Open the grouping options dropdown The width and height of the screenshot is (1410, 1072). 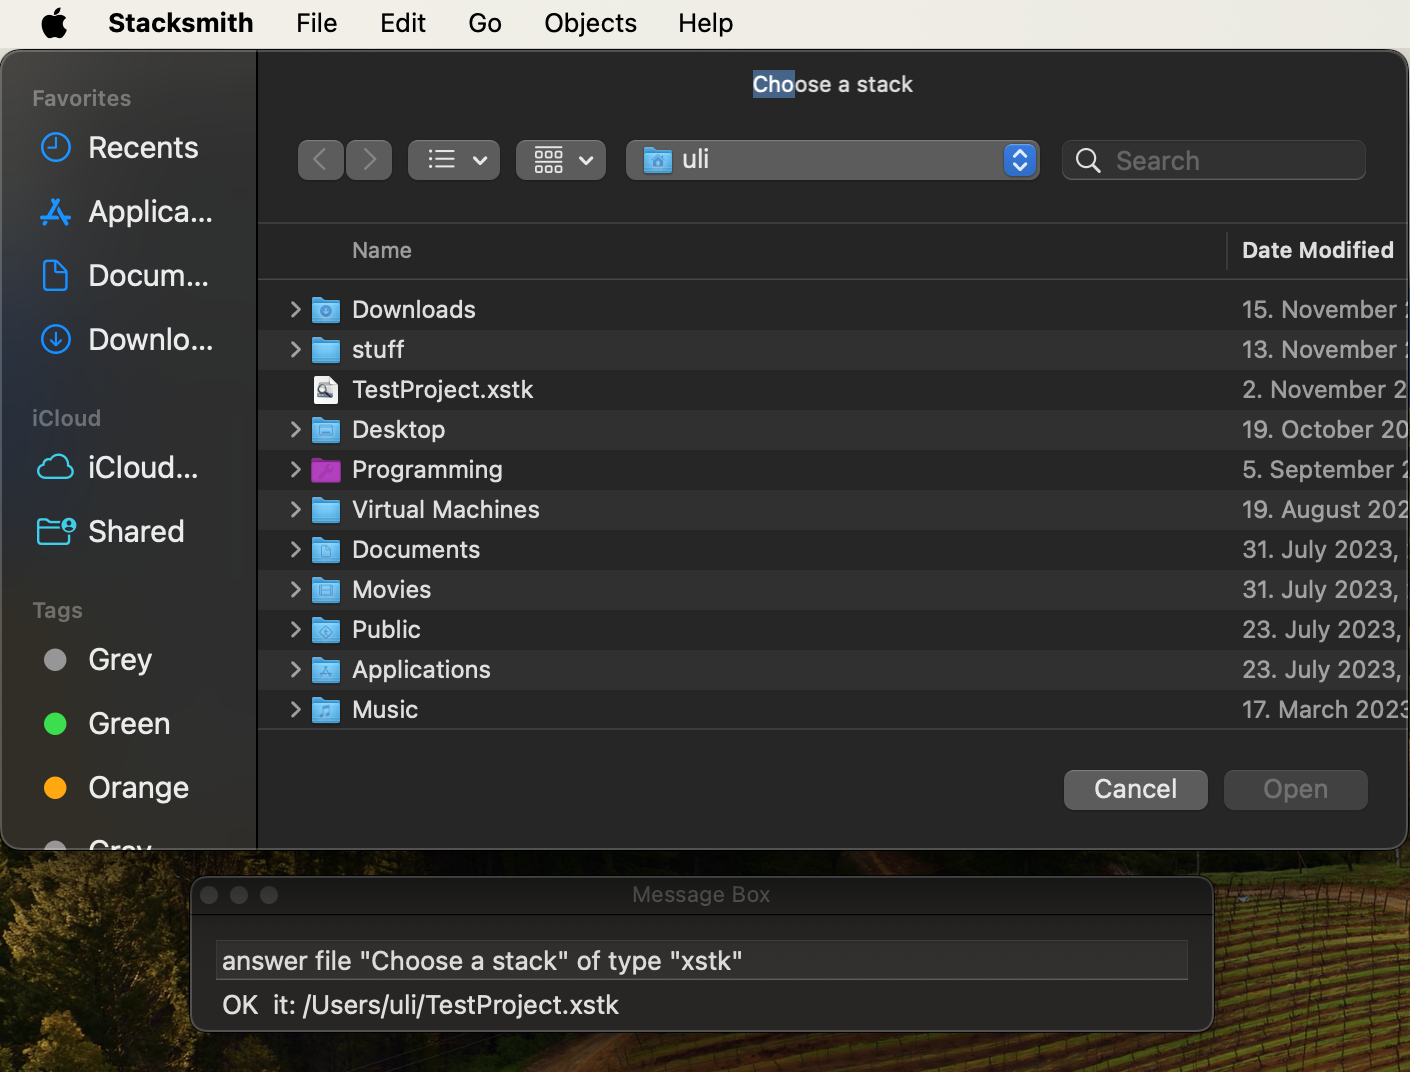click(x=561, y=160)
